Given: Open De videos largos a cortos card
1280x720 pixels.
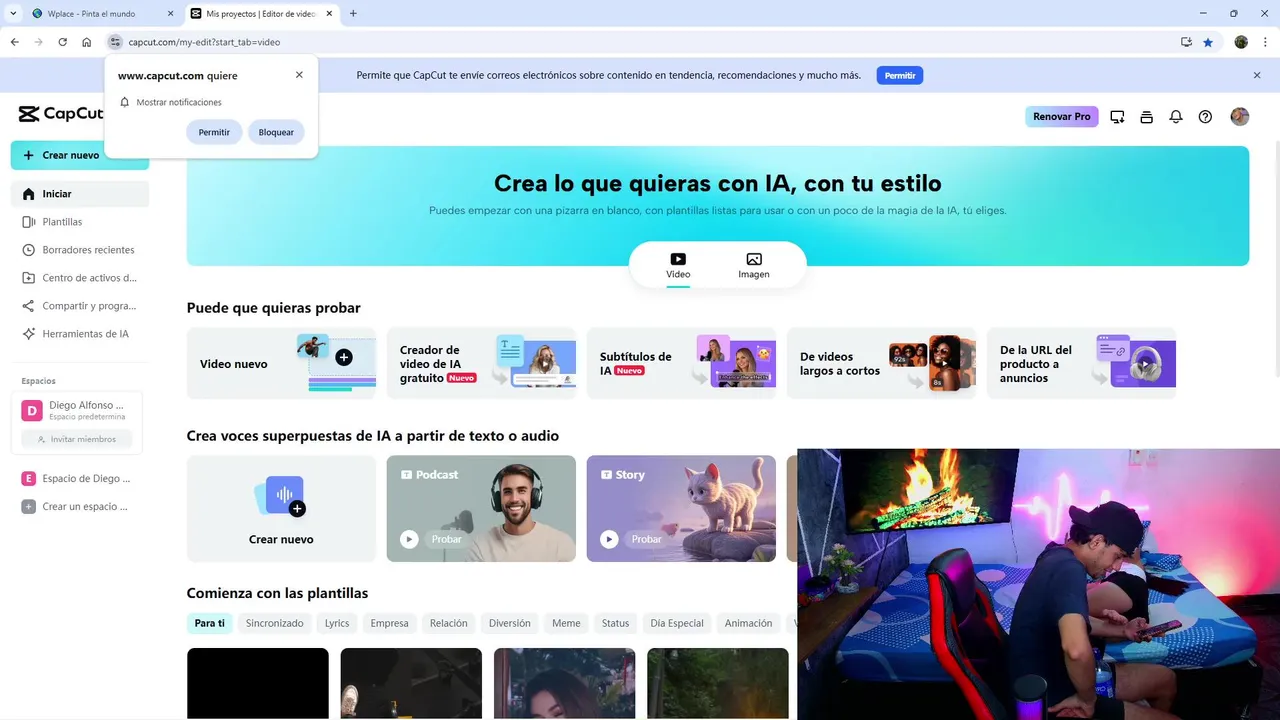Looking at the screenshot, I should [x=881, y=363].
